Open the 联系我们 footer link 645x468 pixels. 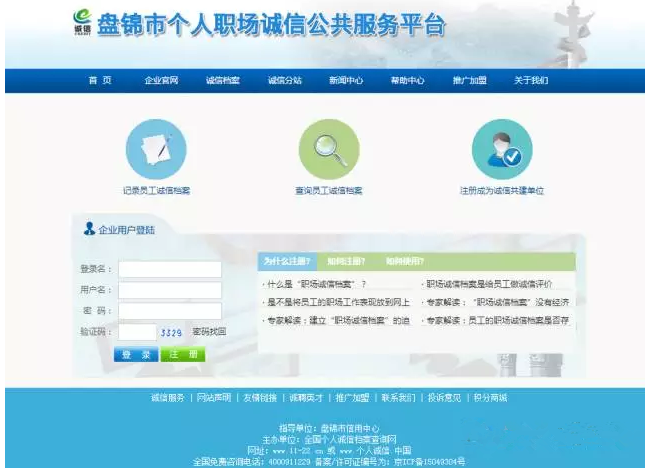tap(398, 398)
